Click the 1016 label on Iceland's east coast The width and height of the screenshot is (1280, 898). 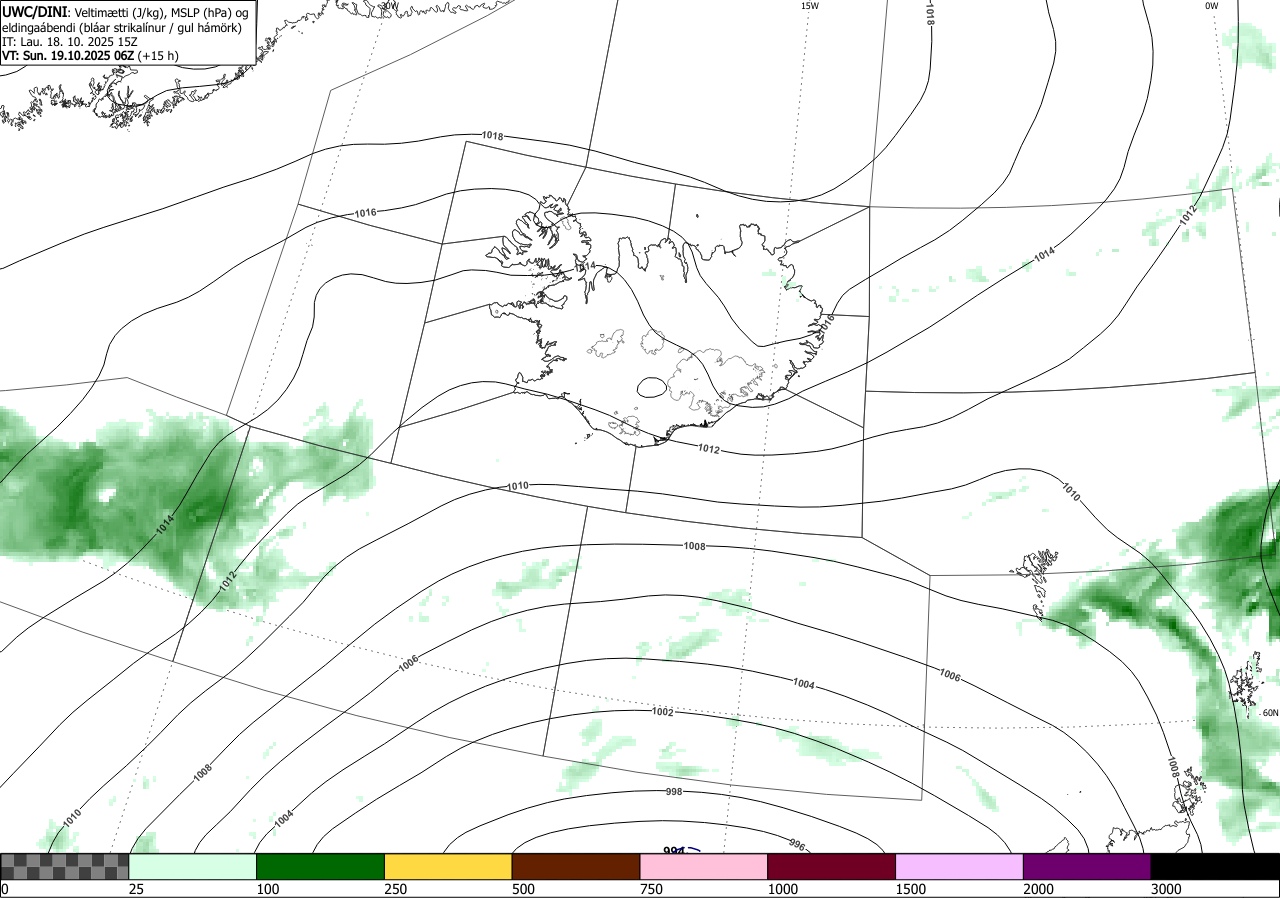(x=826, y=324)
